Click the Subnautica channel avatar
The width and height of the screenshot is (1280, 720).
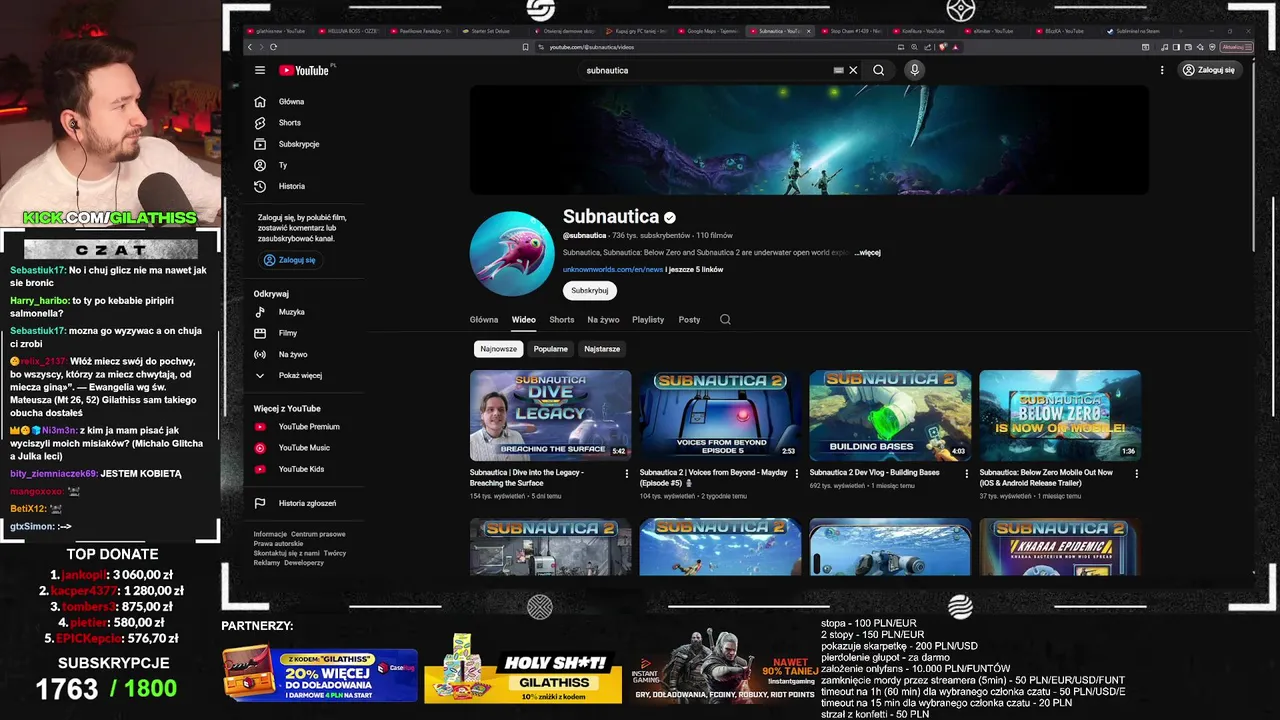tap(512, 254)
